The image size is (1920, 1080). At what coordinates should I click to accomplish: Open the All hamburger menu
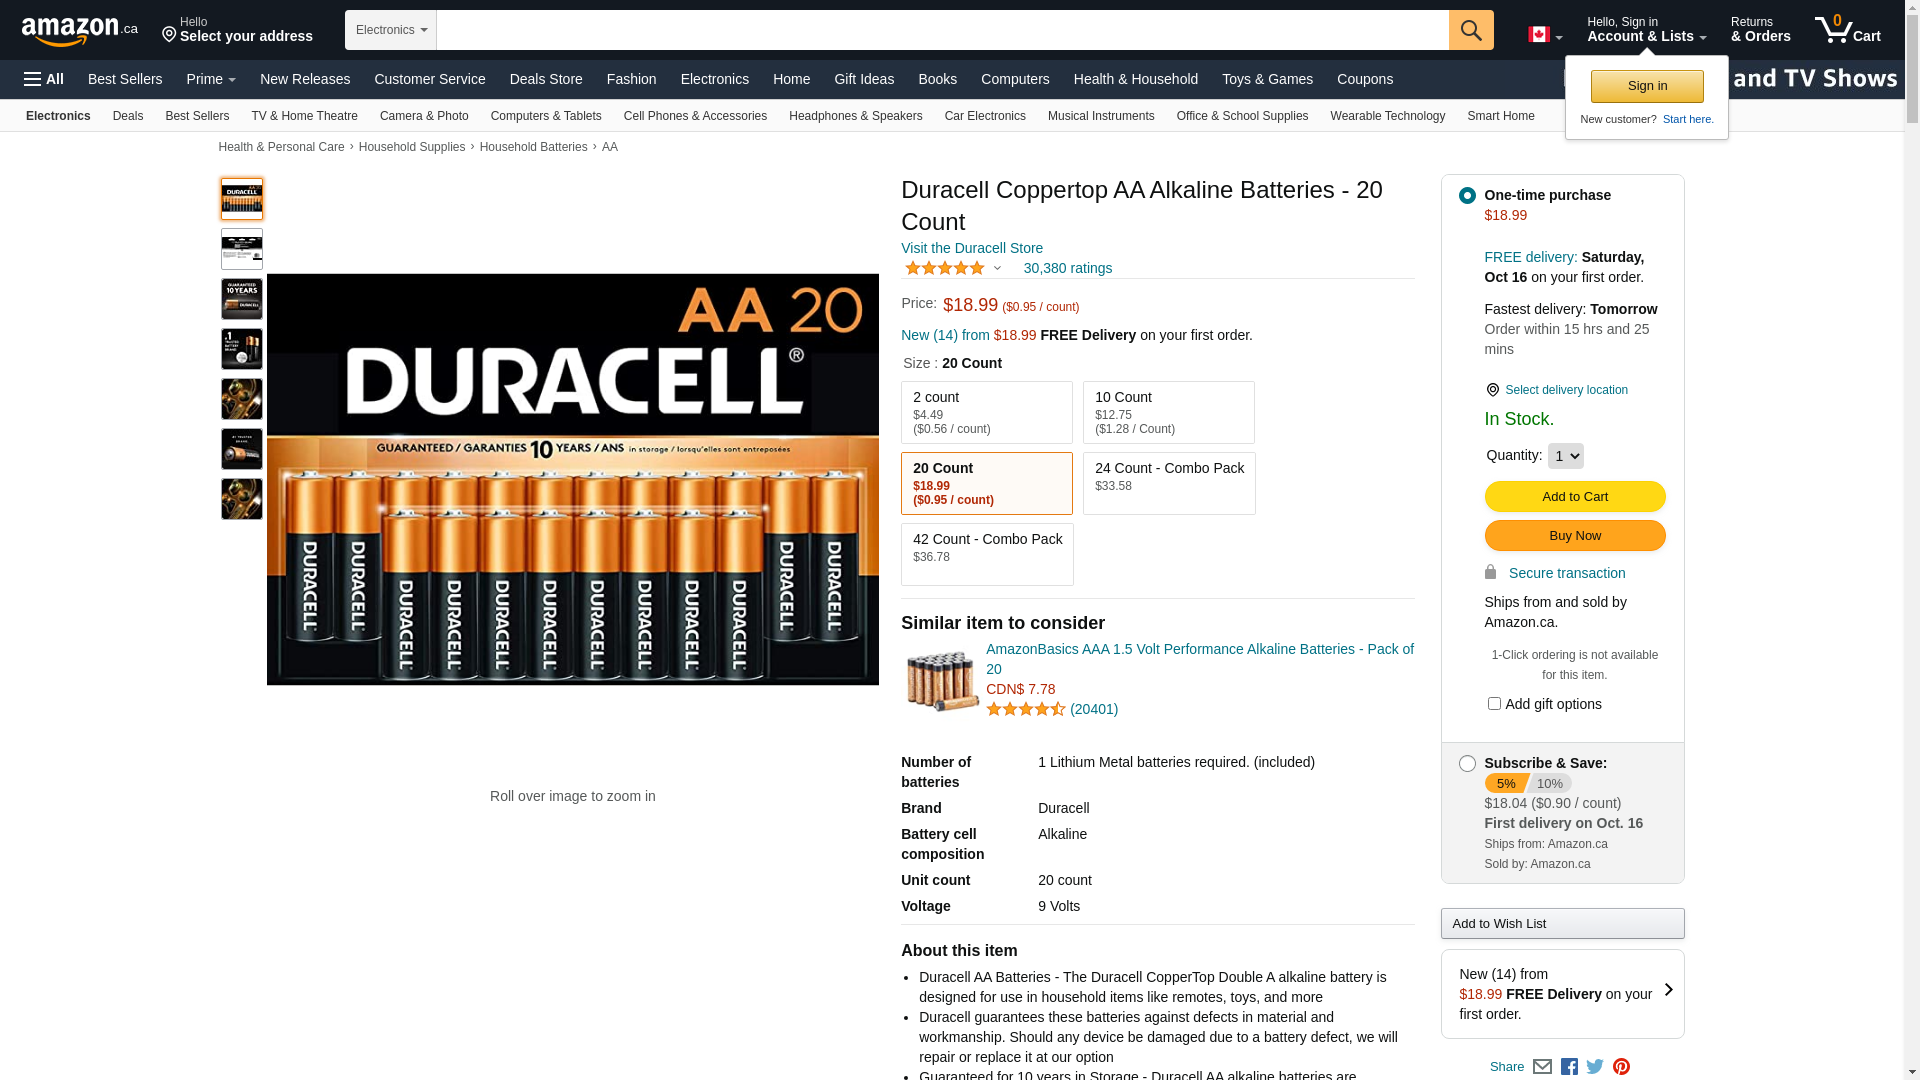[44, 79]
